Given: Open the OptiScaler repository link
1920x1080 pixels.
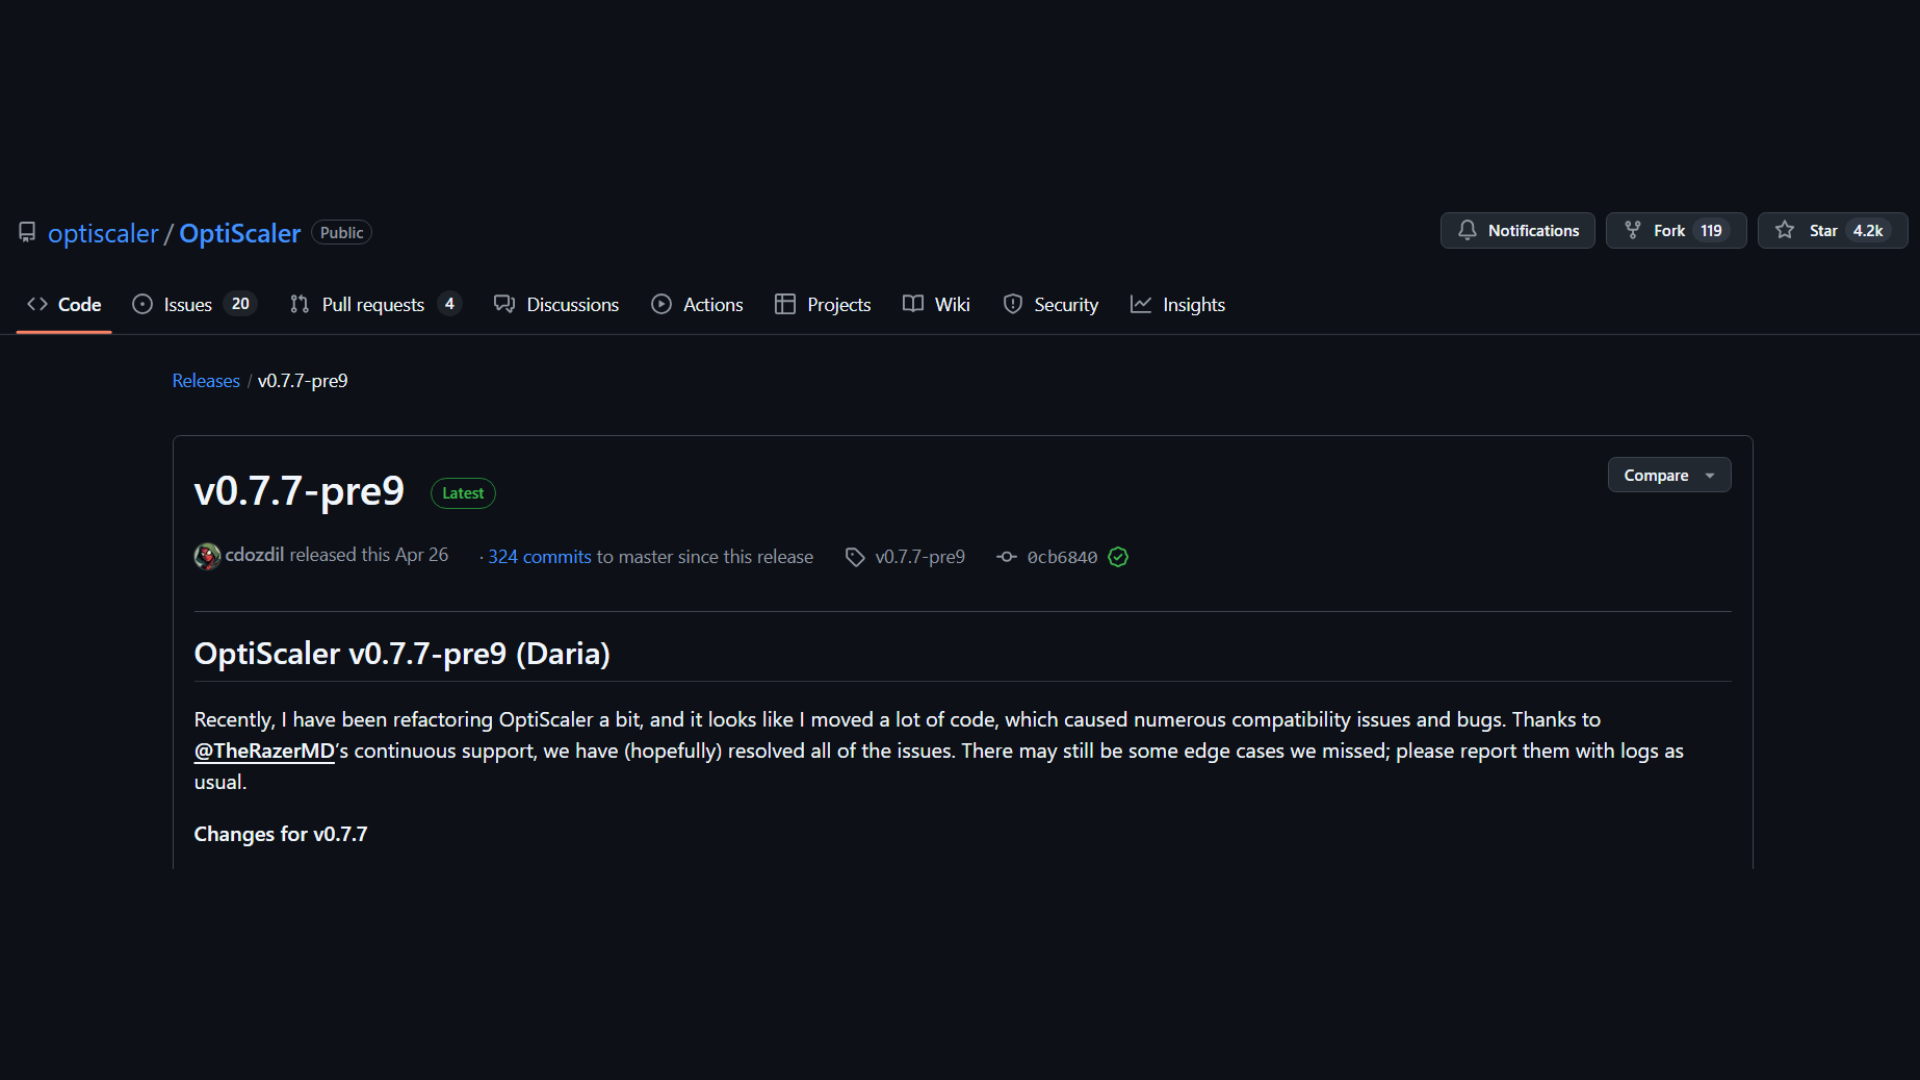Looking at the screenshot, I should point(240,233).
